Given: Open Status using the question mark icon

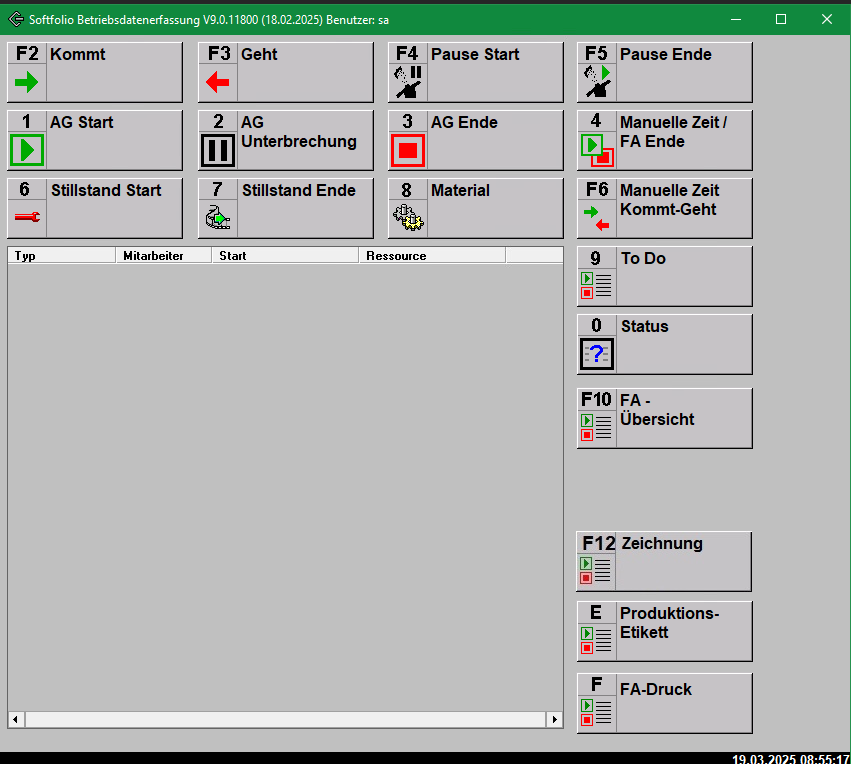Looking at the screenshot, I should 596,353.
